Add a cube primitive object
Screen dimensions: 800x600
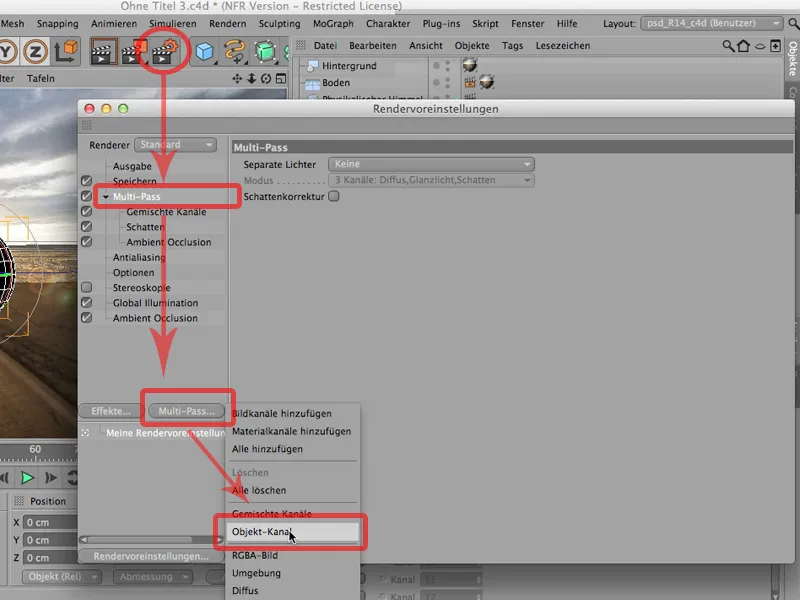(205, 52)
